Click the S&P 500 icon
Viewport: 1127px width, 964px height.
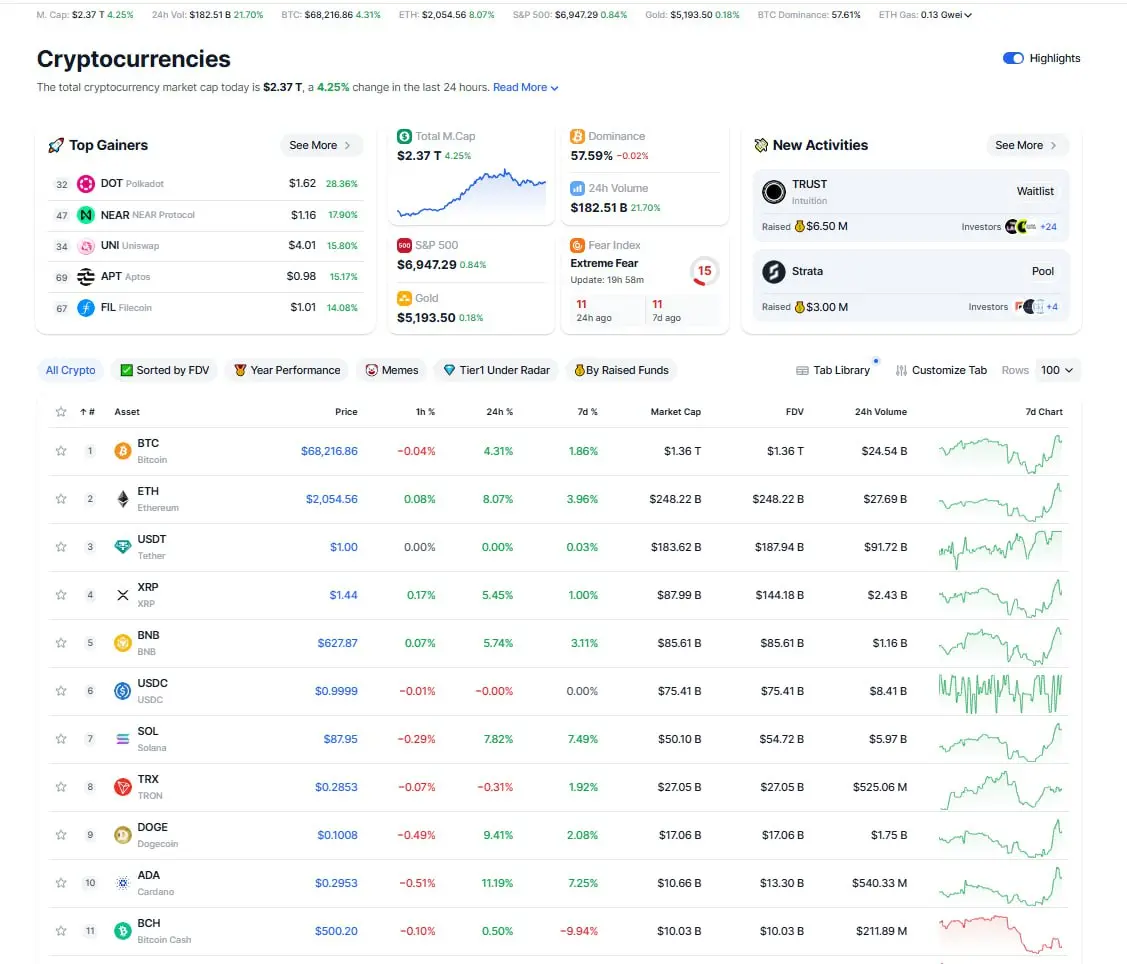pos(405,245)
